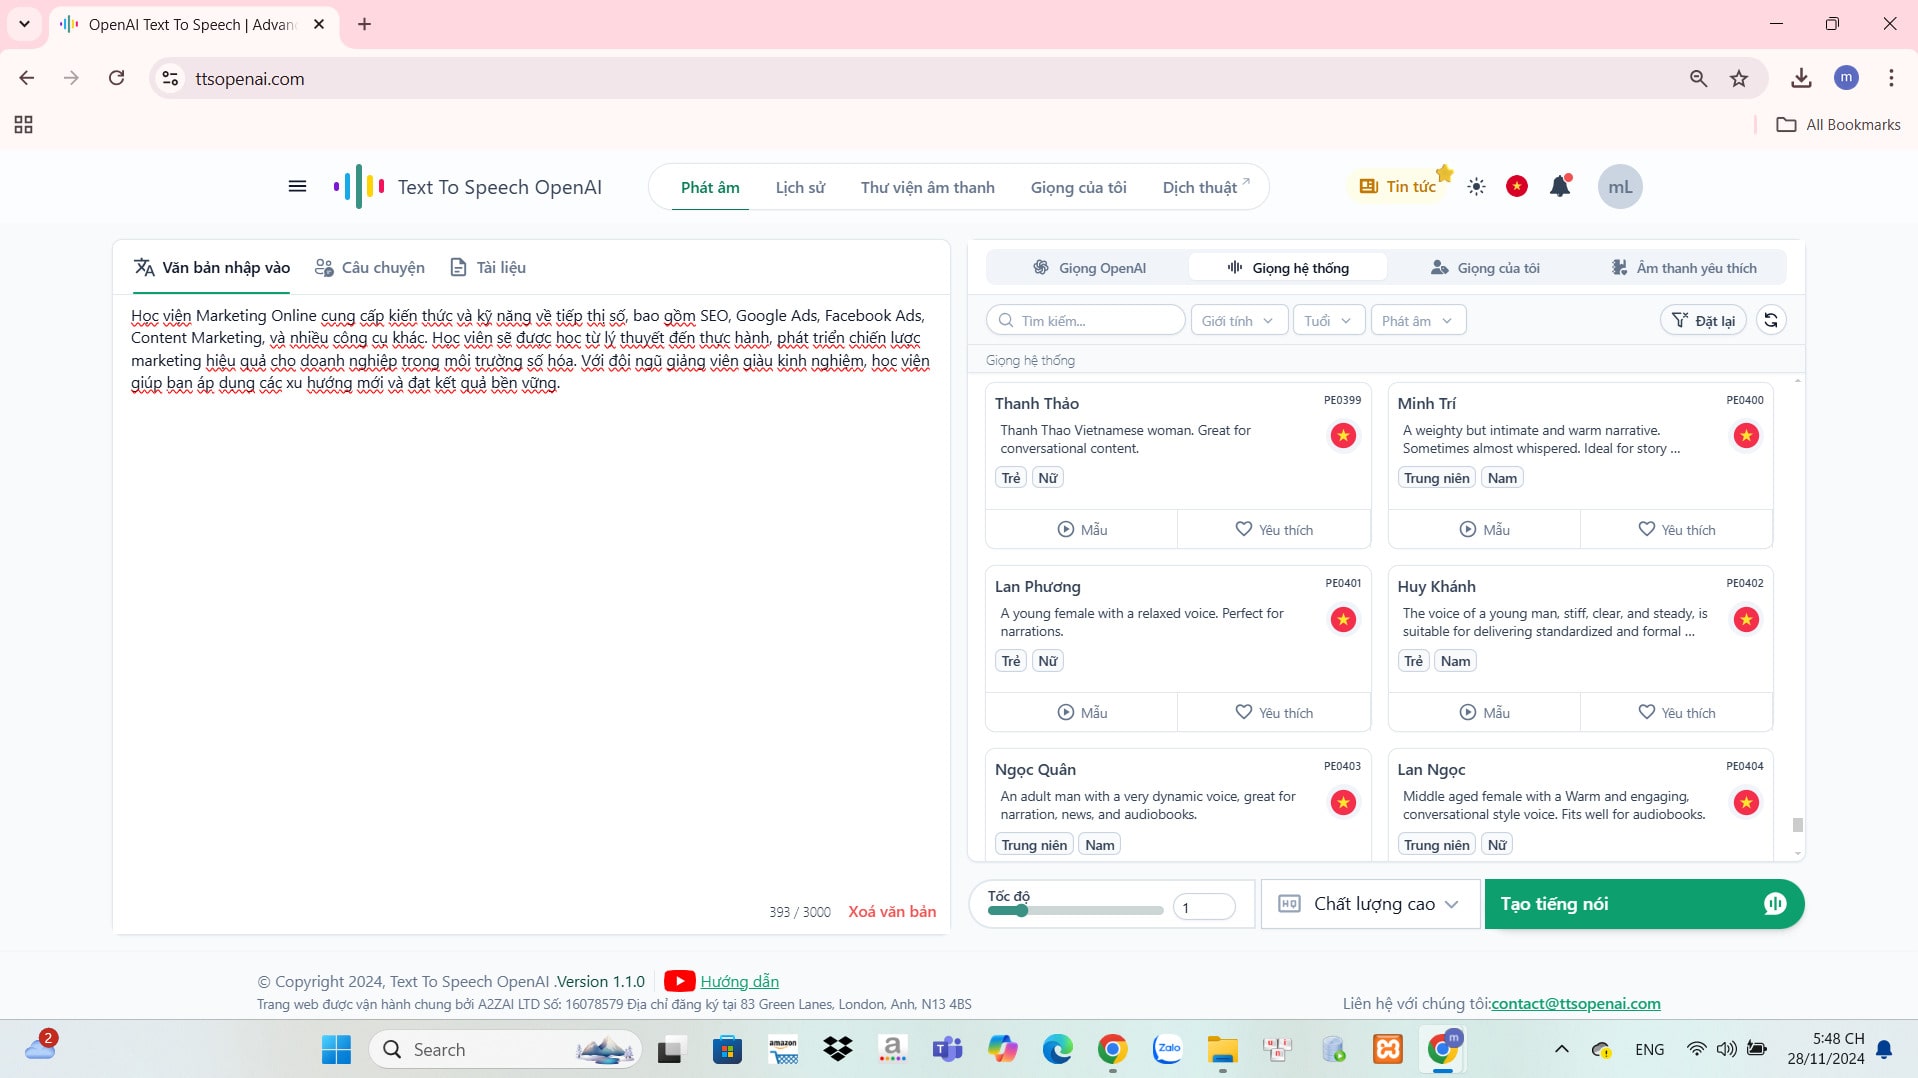
Task: Adjust the Tốc độ speed slider handle
Action: point(1021,910)
